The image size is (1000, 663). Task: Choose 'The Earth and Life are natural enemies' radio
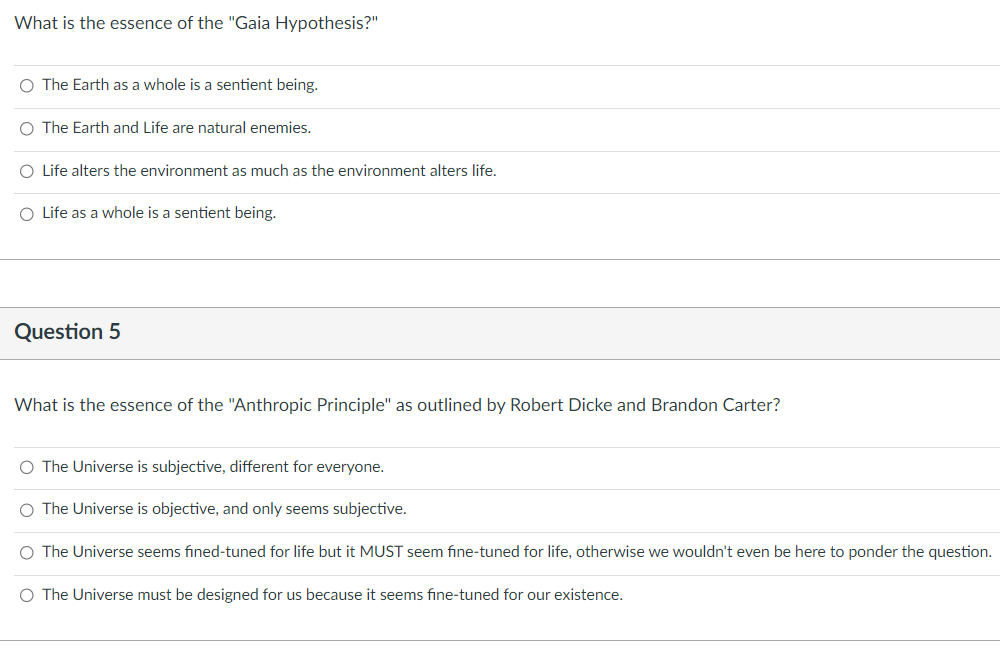[x=27, y=129]
